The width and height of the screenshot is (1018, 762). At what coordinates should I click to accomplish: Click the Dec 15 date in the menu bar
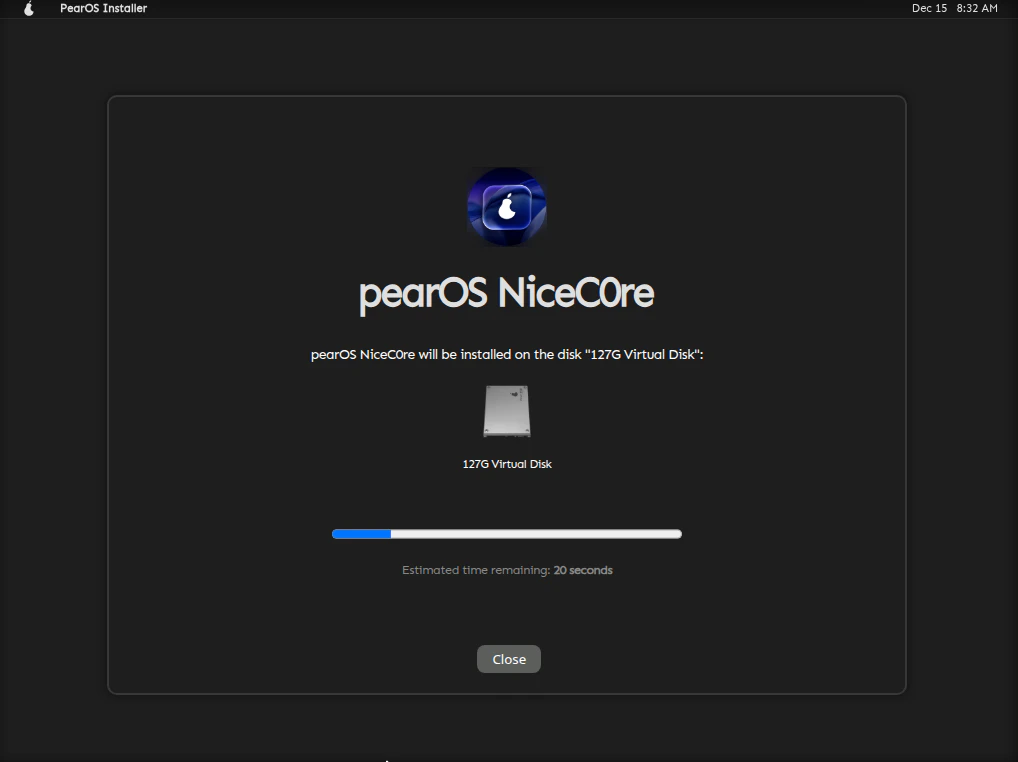(x=929, y=8)
